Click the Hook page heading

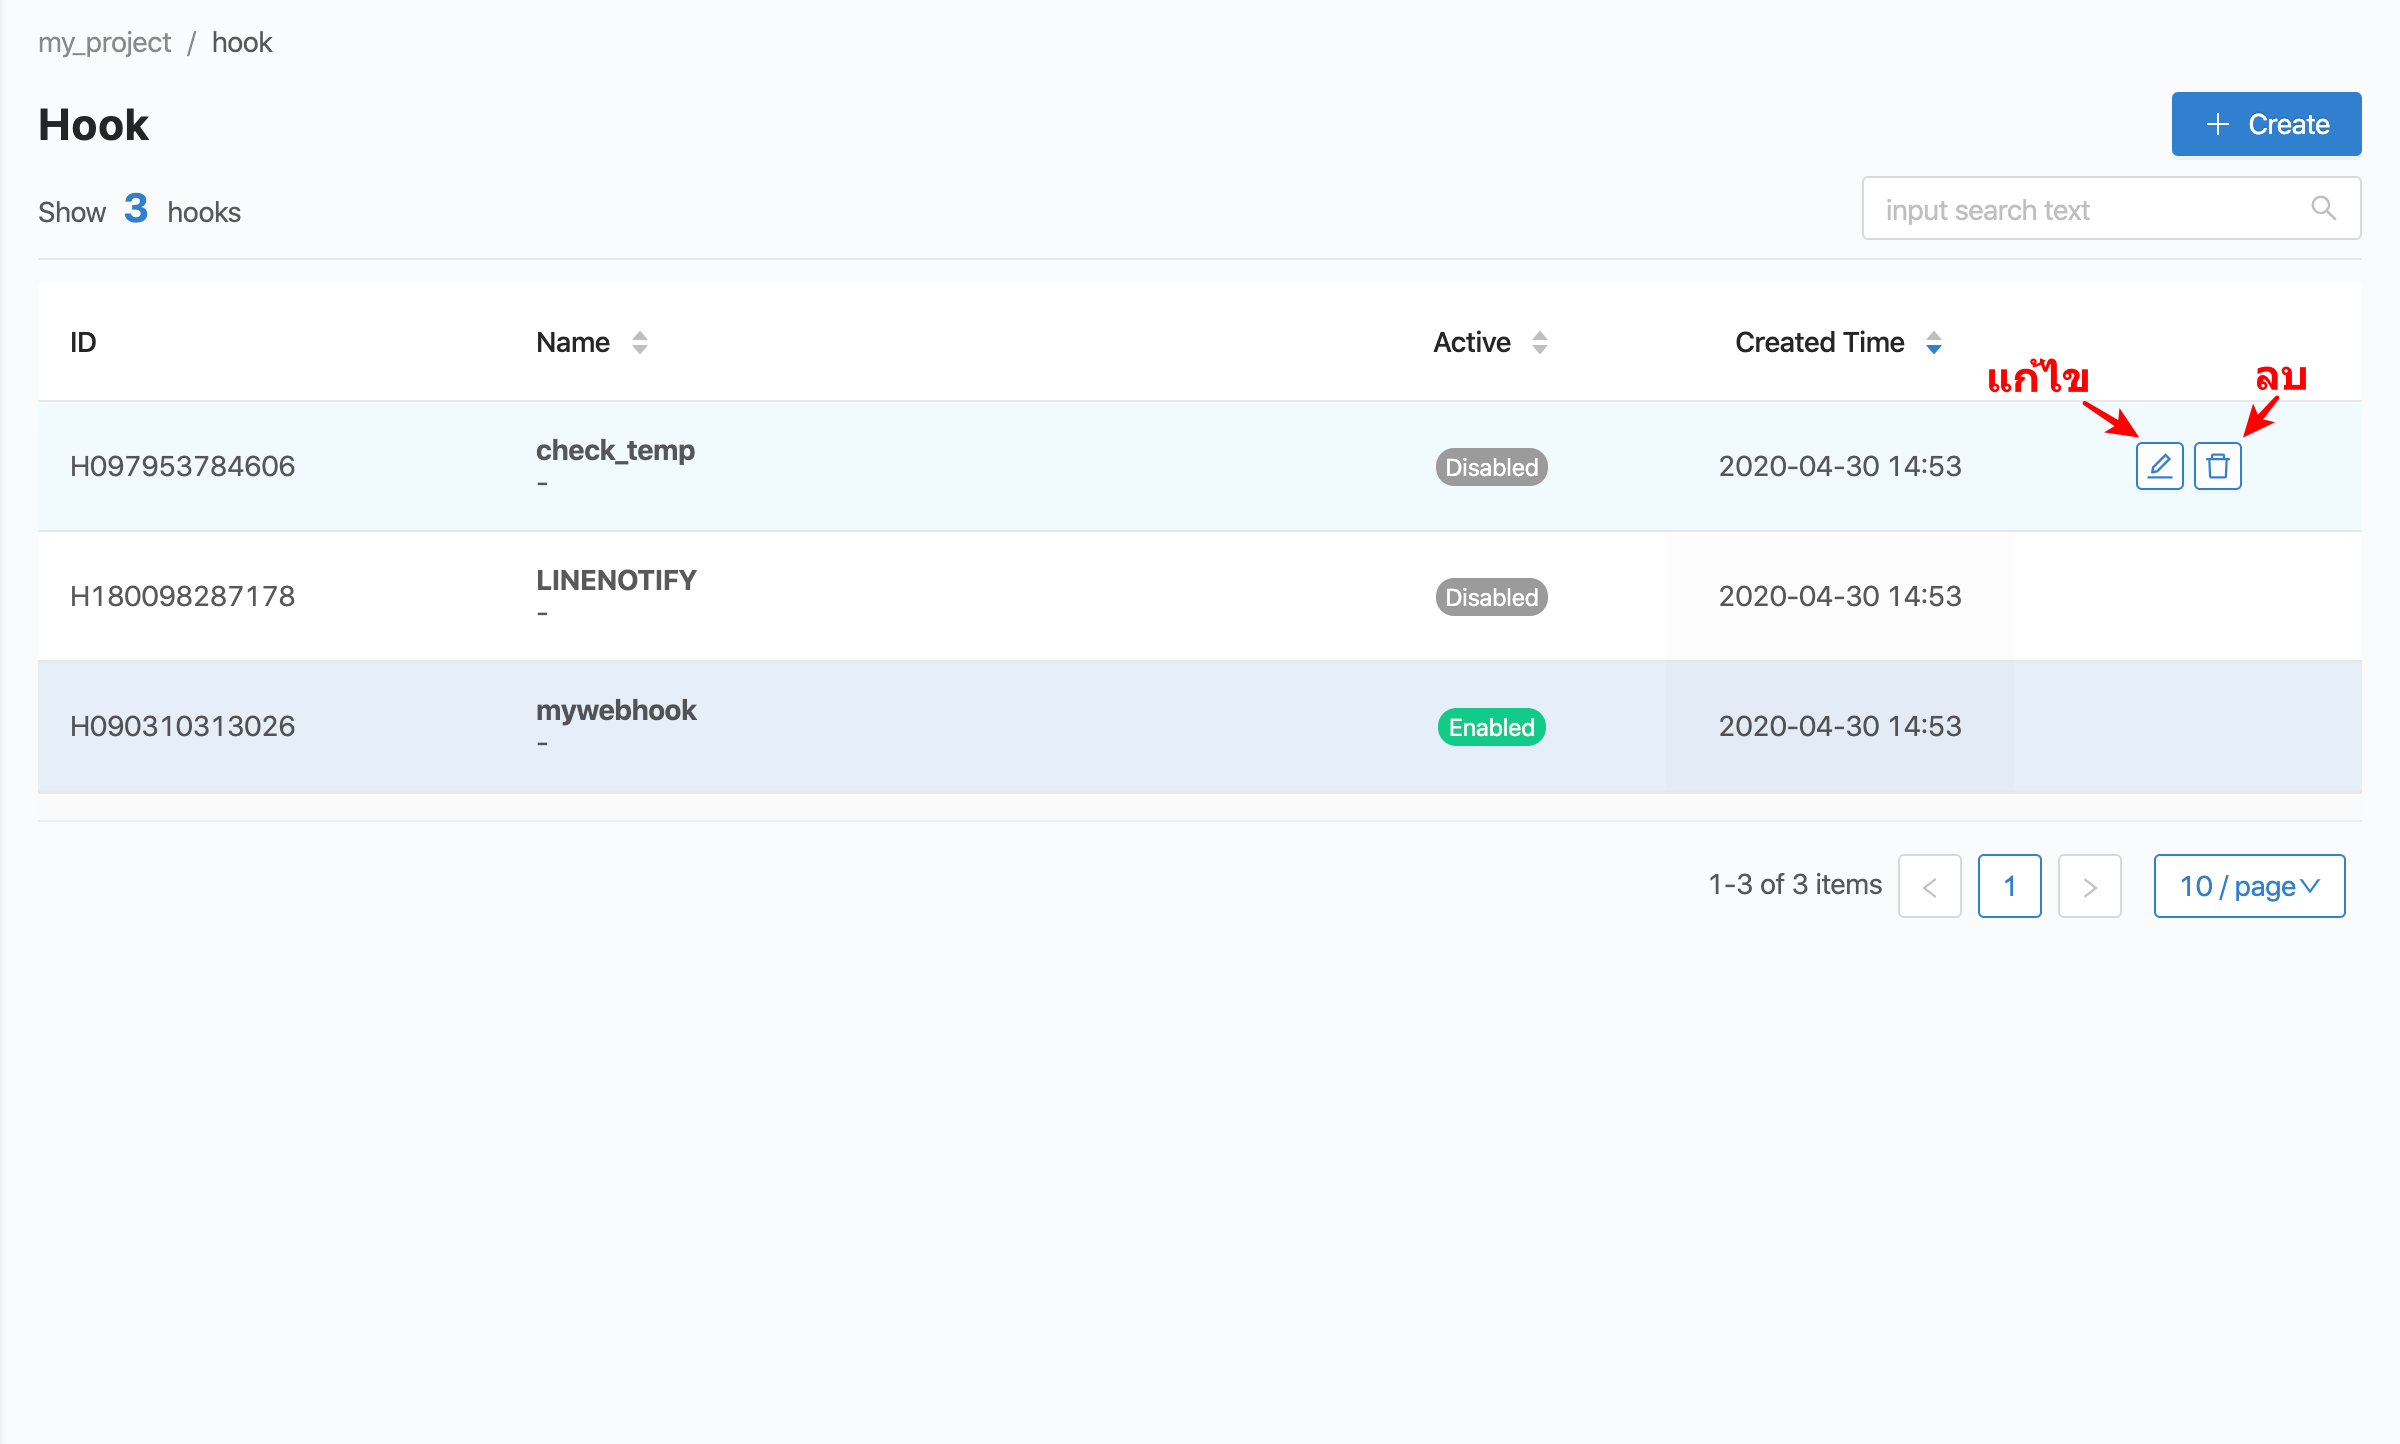tap(93, 125)
